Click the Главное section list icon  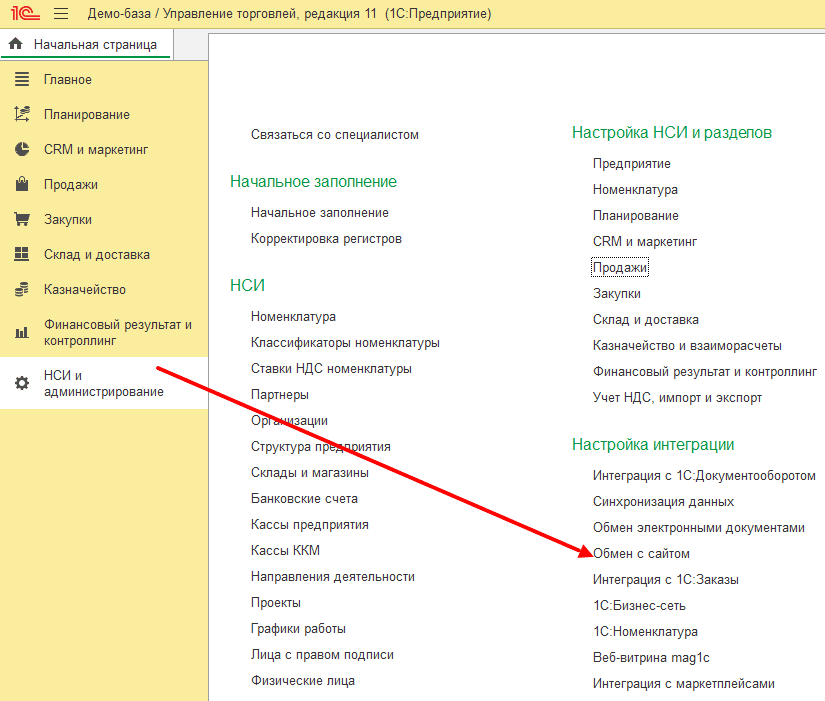[22, 79]
